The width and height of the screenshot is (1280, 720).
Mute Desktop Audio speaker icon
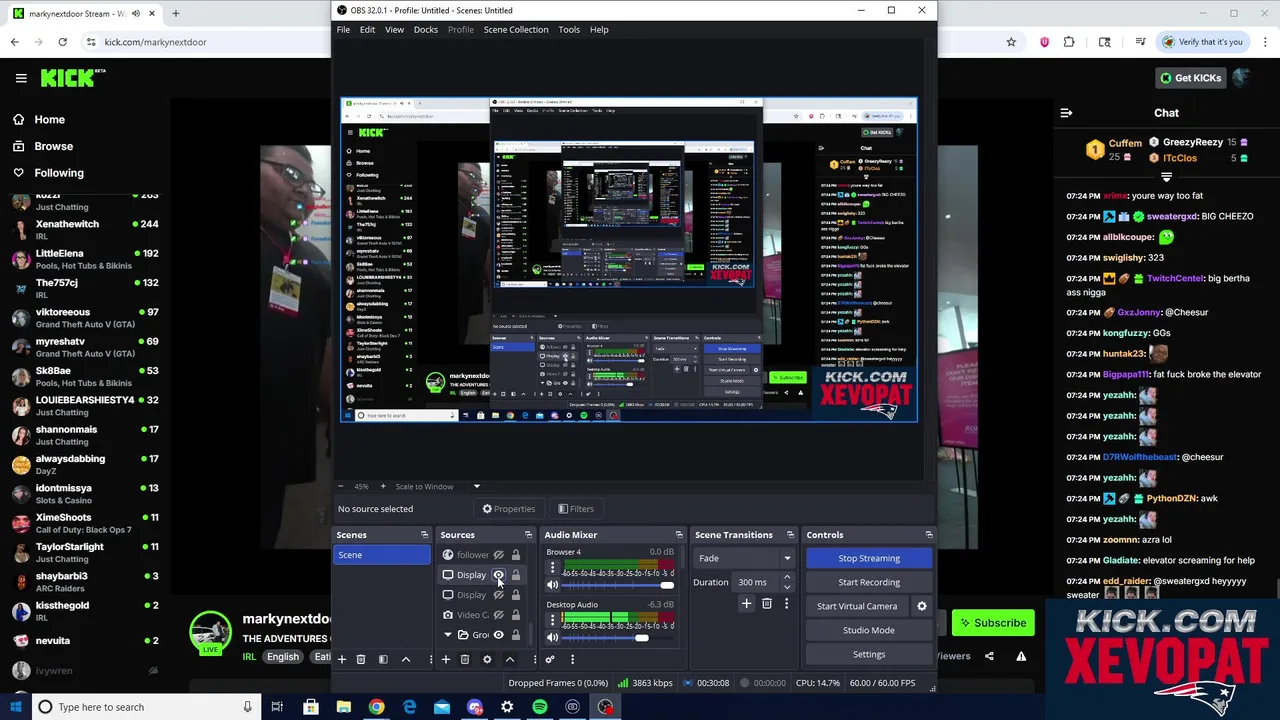tap(552, 637)
